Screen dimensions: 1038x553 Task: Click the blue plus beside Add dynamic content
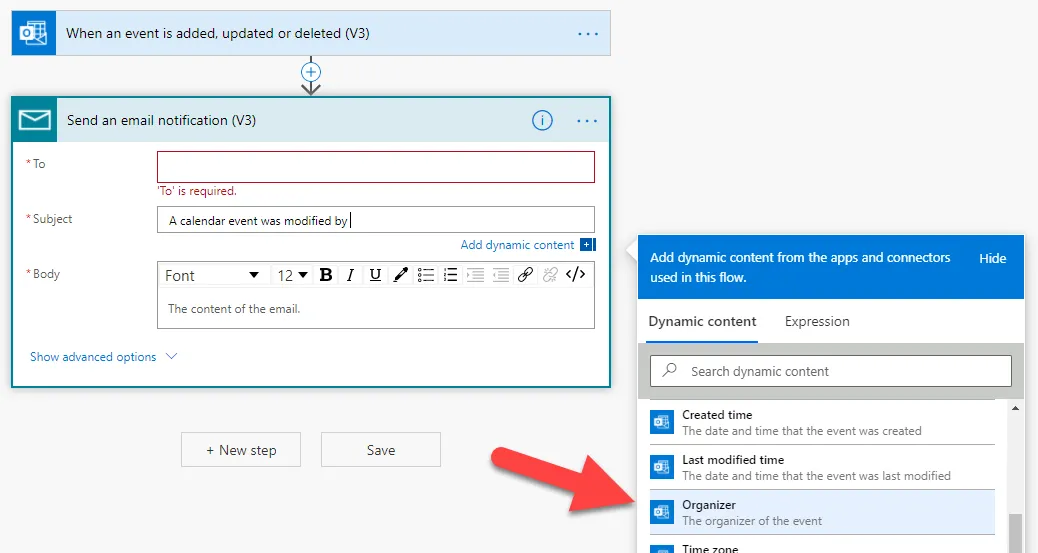(588, 244)
